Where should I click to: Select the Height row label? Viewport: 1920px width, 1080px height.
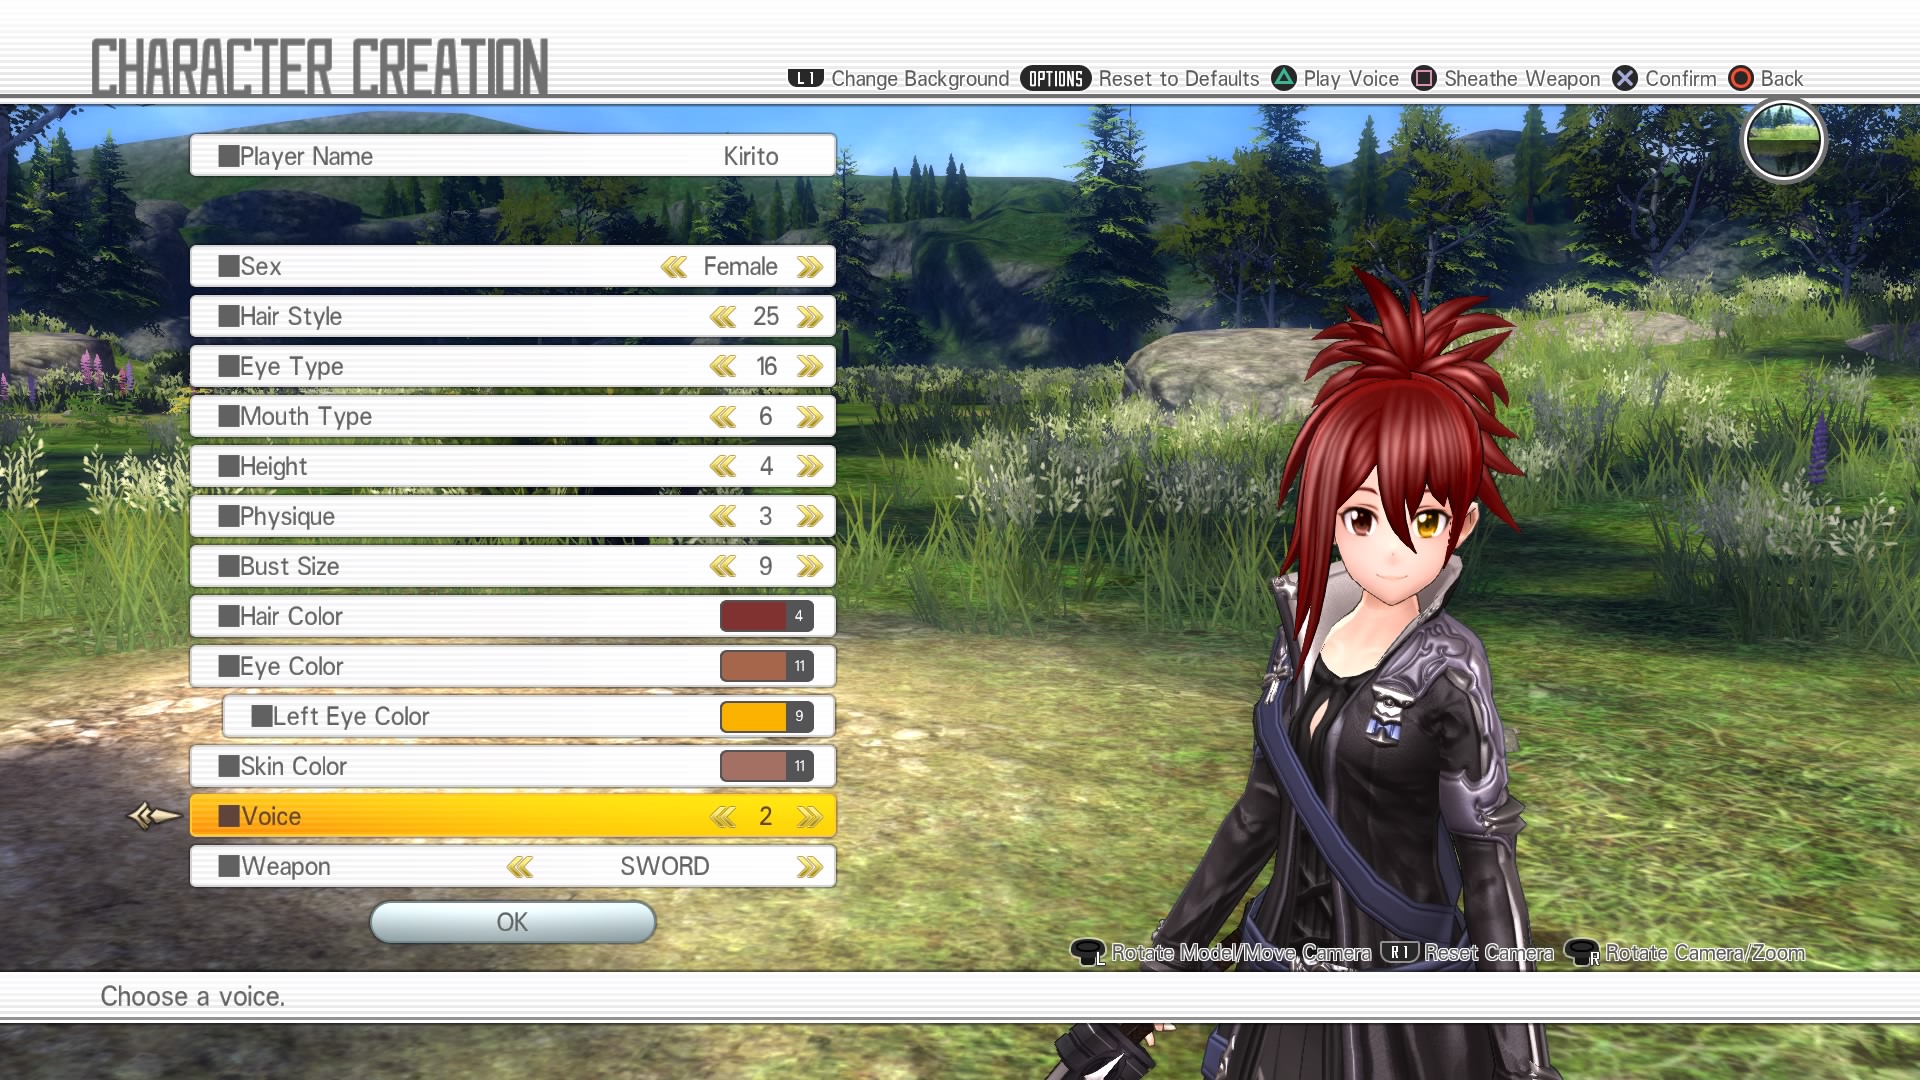pos(274,467)
